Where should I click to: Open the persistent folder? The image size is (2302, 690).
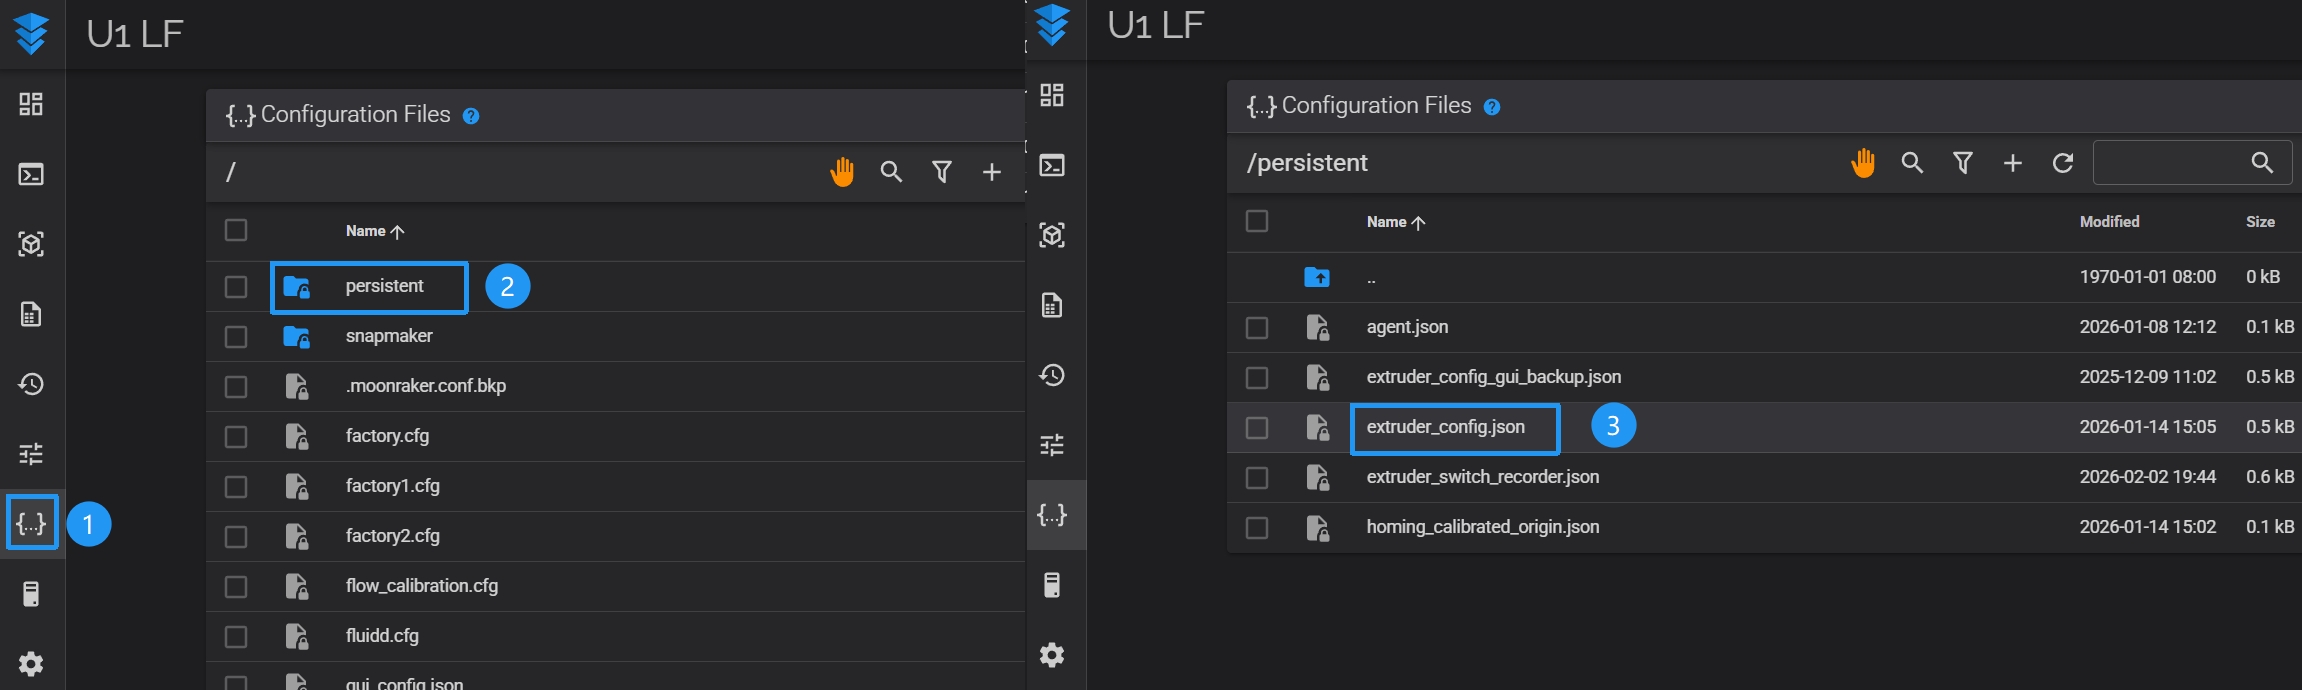pyautogui.click(x=384, y=287)
